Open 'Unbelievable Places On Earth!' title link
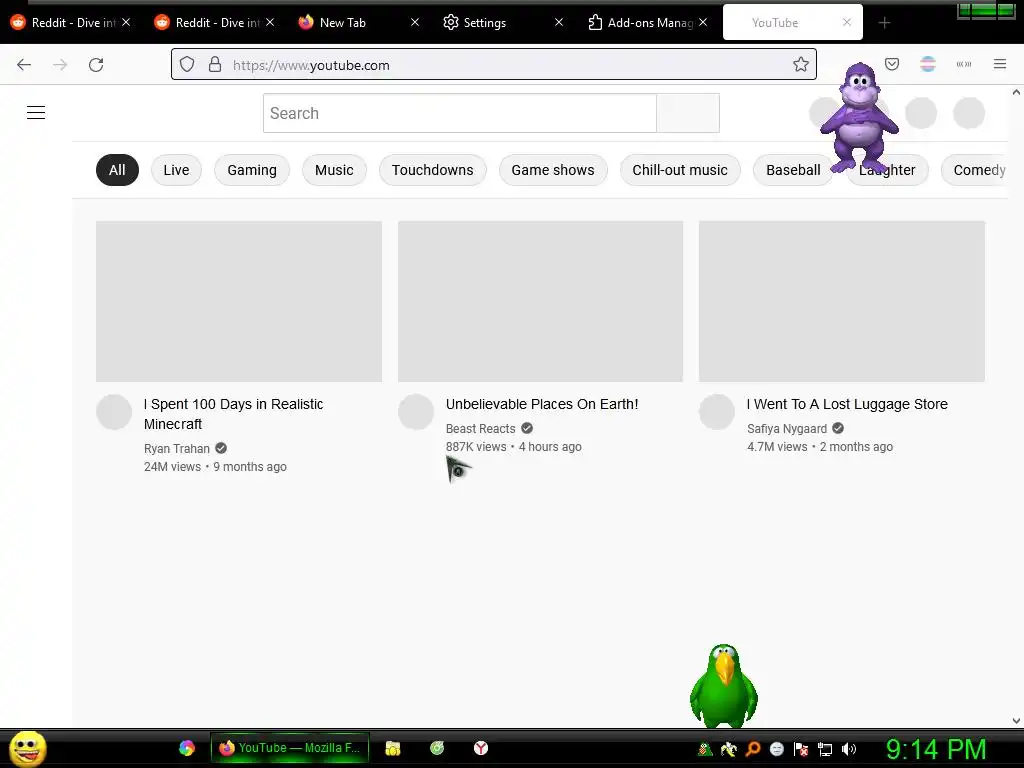 [x=542, y=404]
